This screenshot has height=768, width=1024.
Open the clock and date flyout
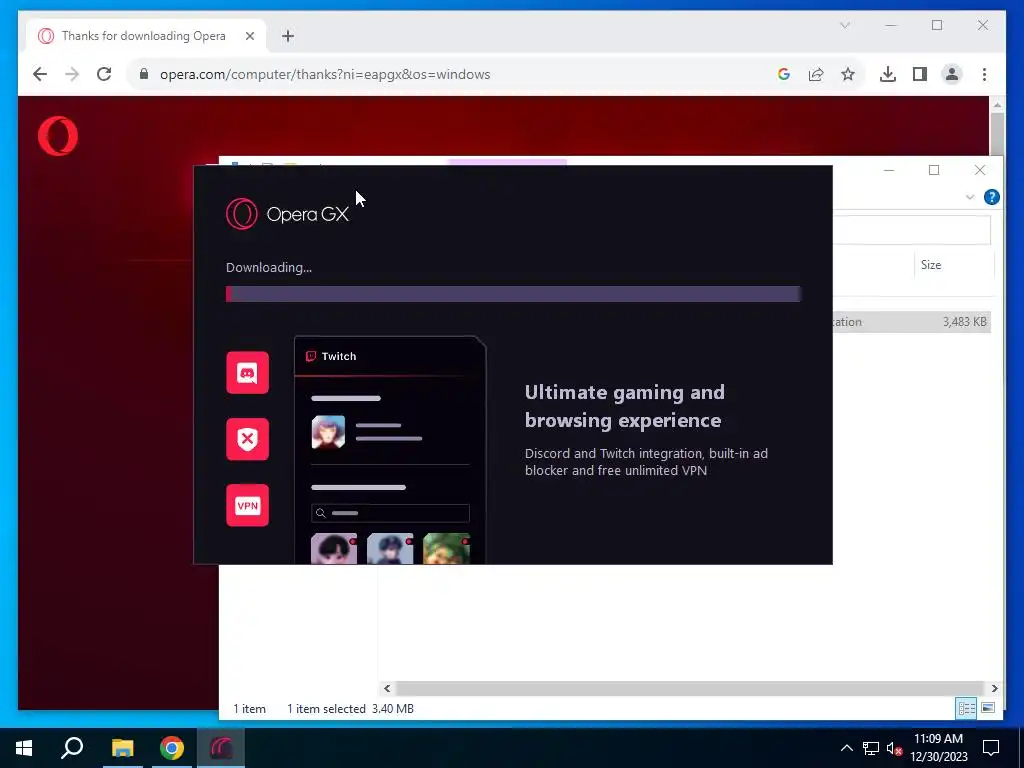938,748
